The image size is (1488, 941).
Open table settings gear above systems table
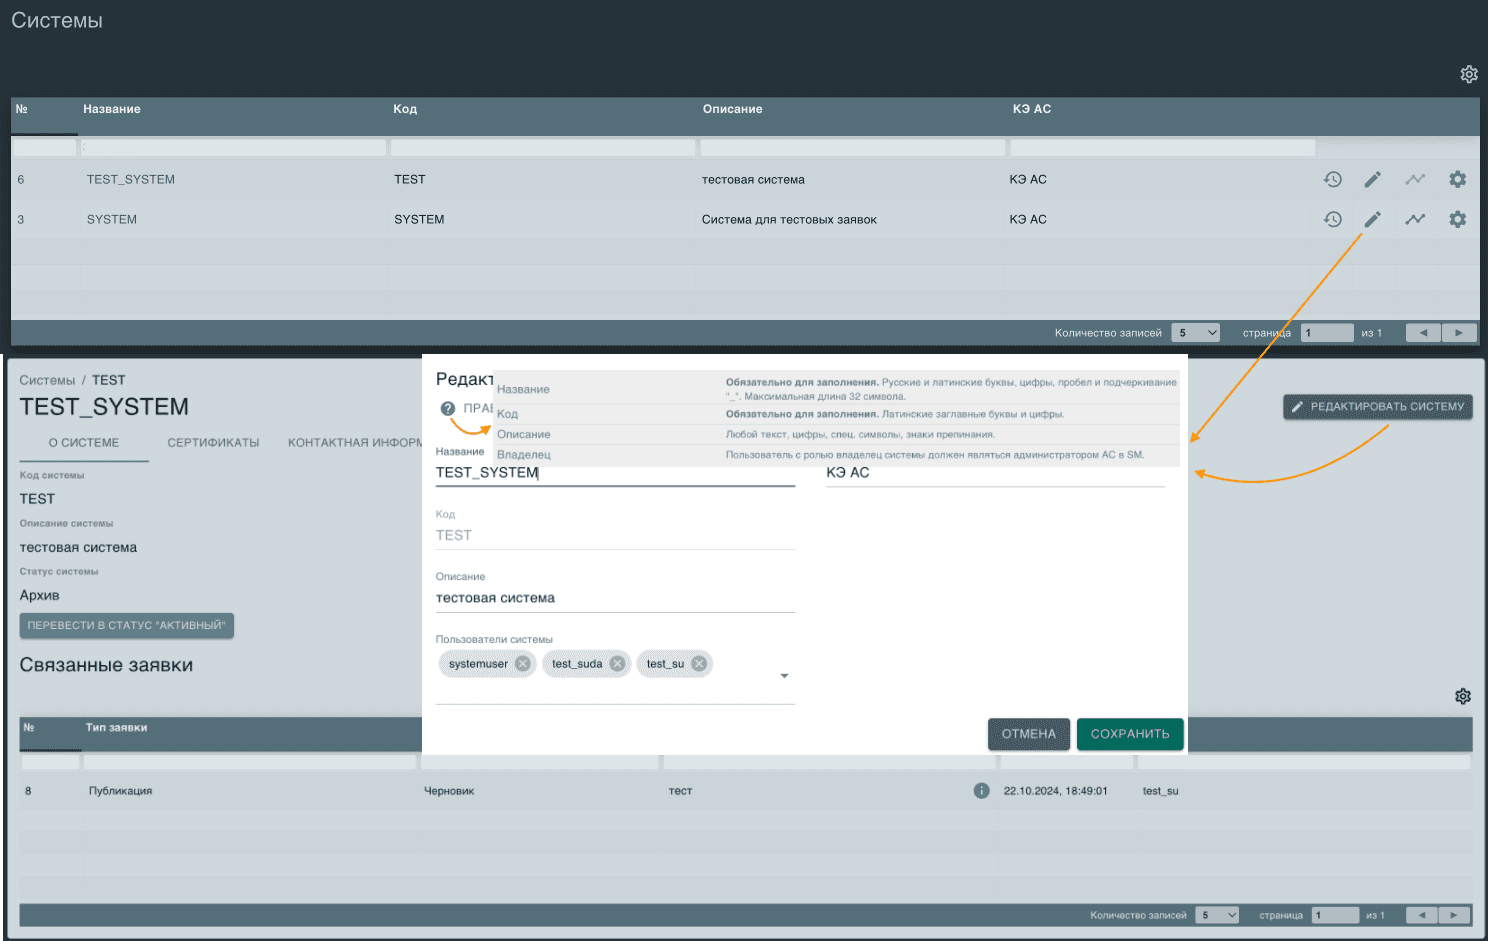(x=1468, y=74)
